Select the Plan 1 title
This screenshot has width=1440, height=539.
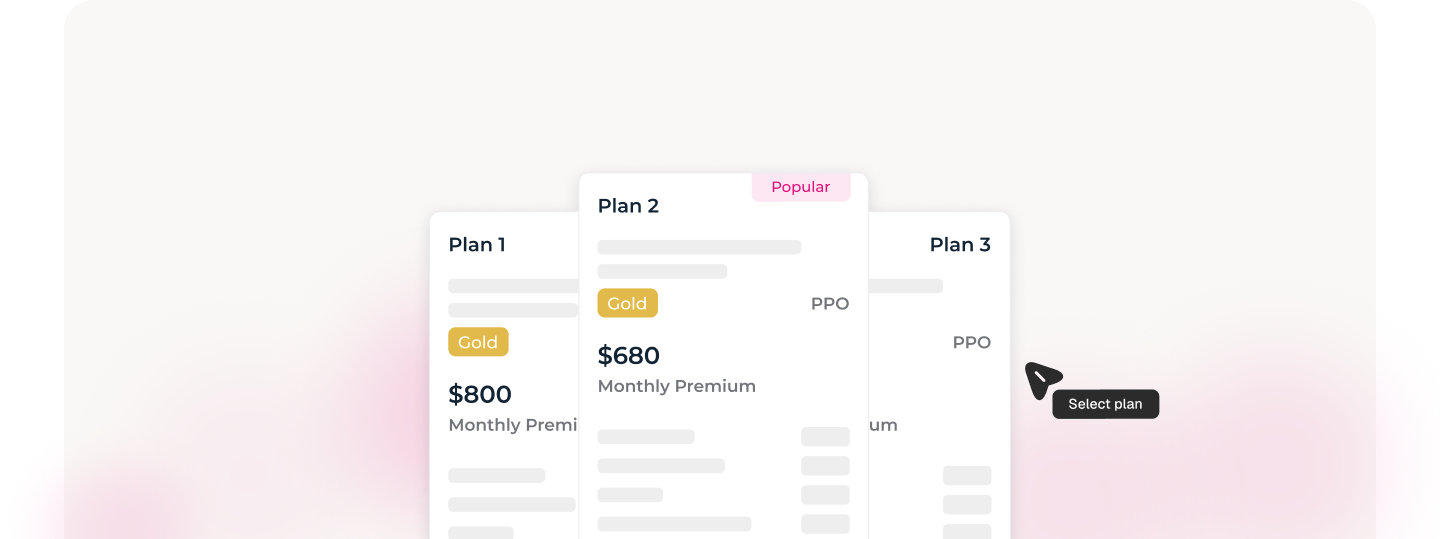pyautogui.click(x=477, y=245)
